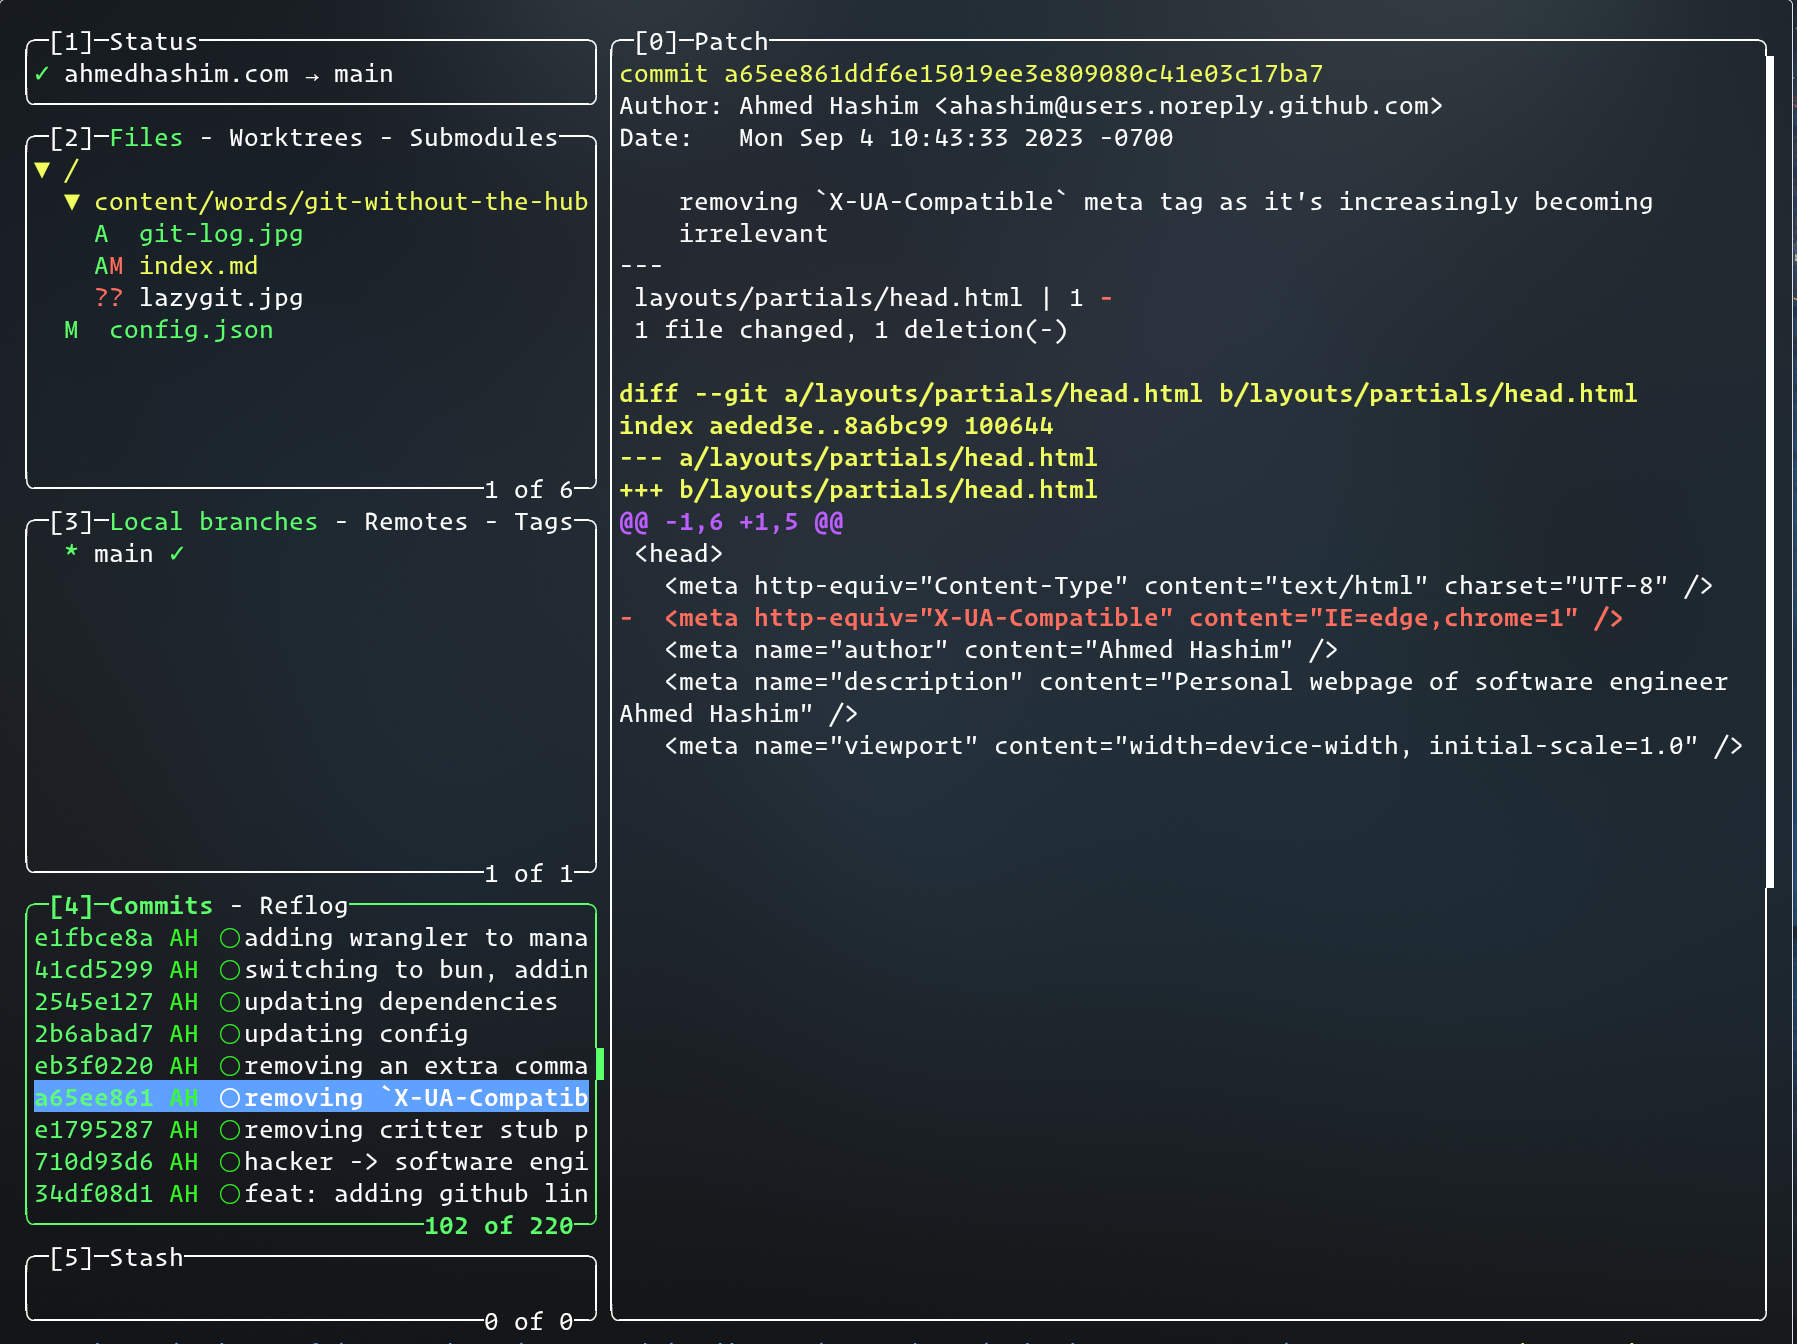1798x1344 pixels.
Task: Click the ?? untracked marker for lazygit.jpg
Action: (x=108, y=298)
